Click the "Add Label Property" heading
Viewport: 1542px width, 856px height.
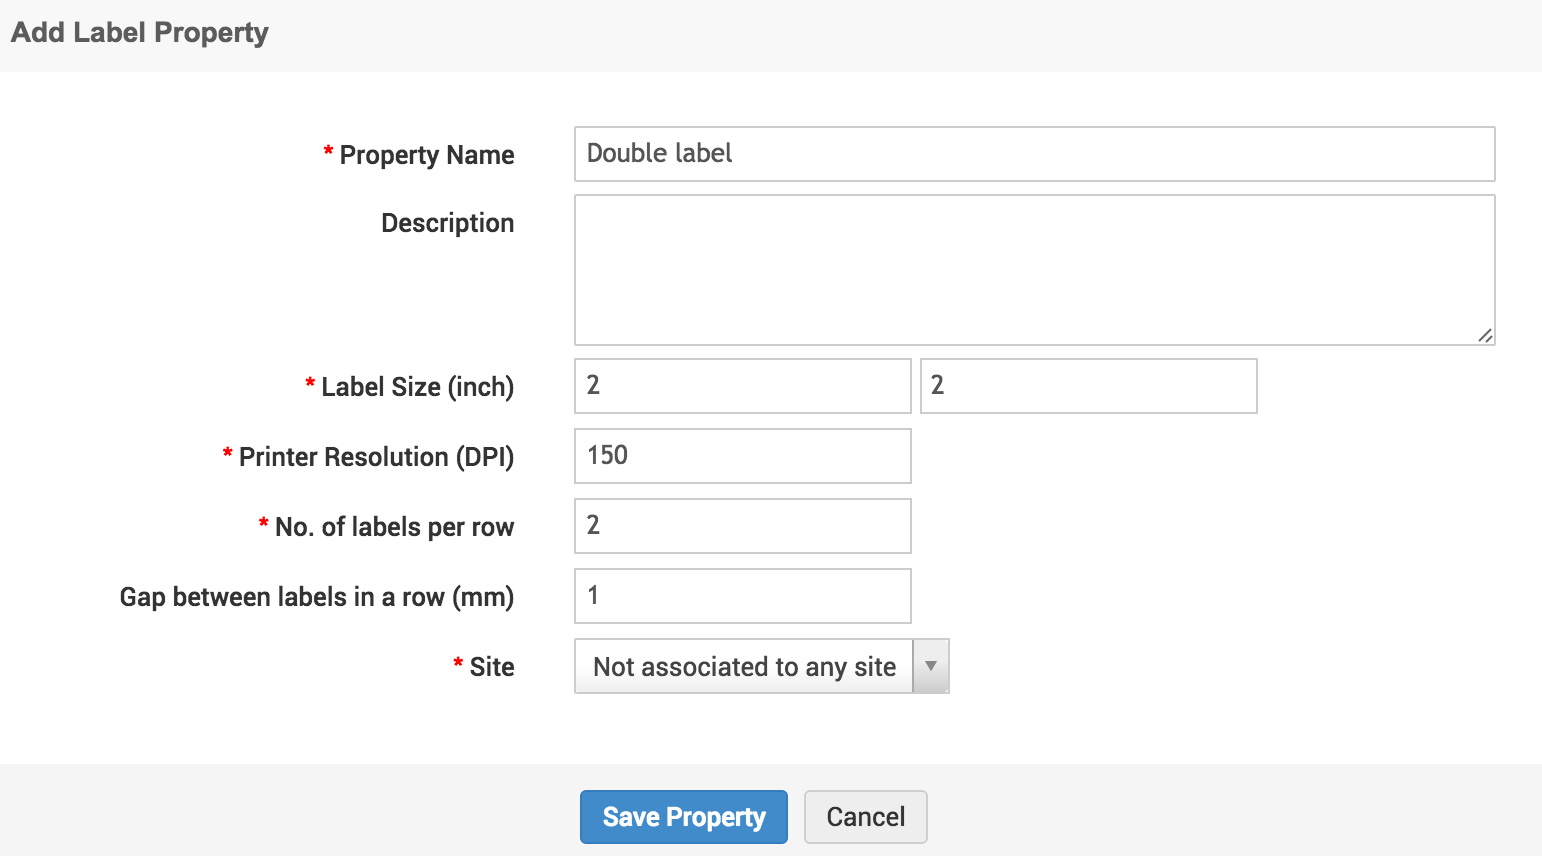tap(140, 33)
